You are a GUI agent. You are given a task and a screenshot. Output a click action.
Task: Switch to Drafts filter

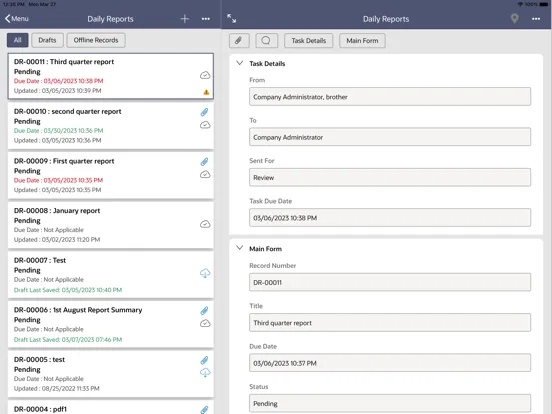tap(48, 40)
